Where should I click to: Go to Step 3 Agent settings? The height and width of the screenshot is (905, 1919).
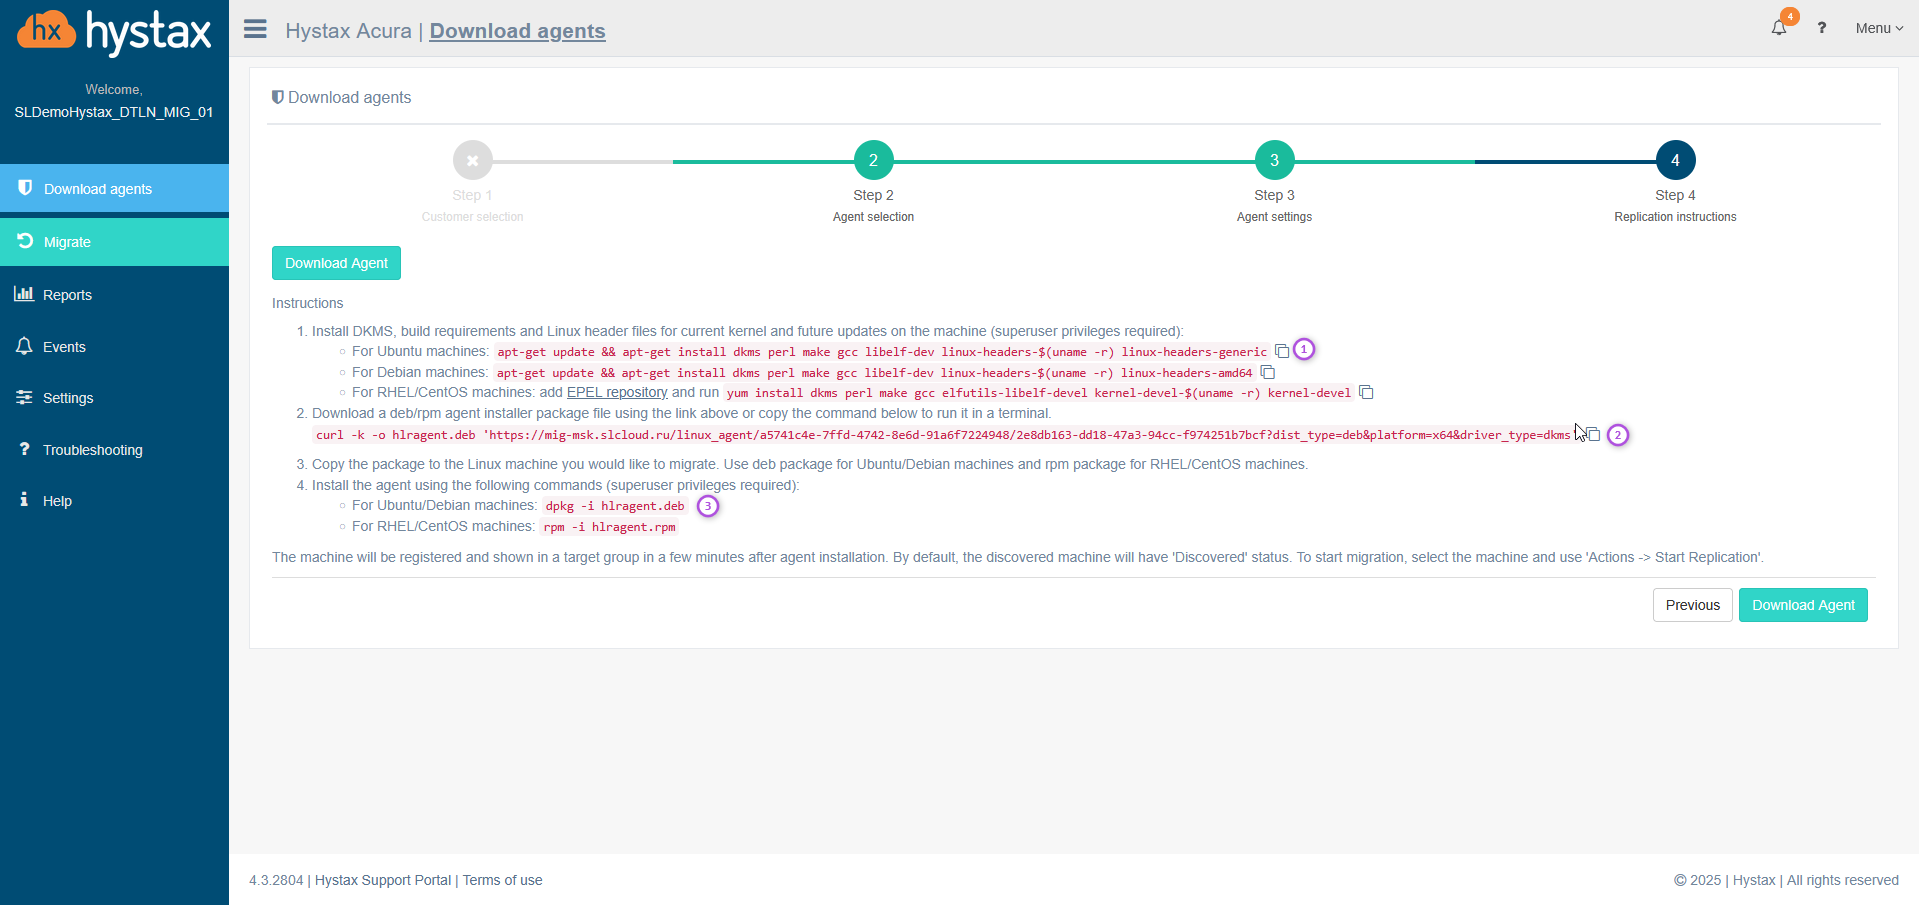(1274, 160)
